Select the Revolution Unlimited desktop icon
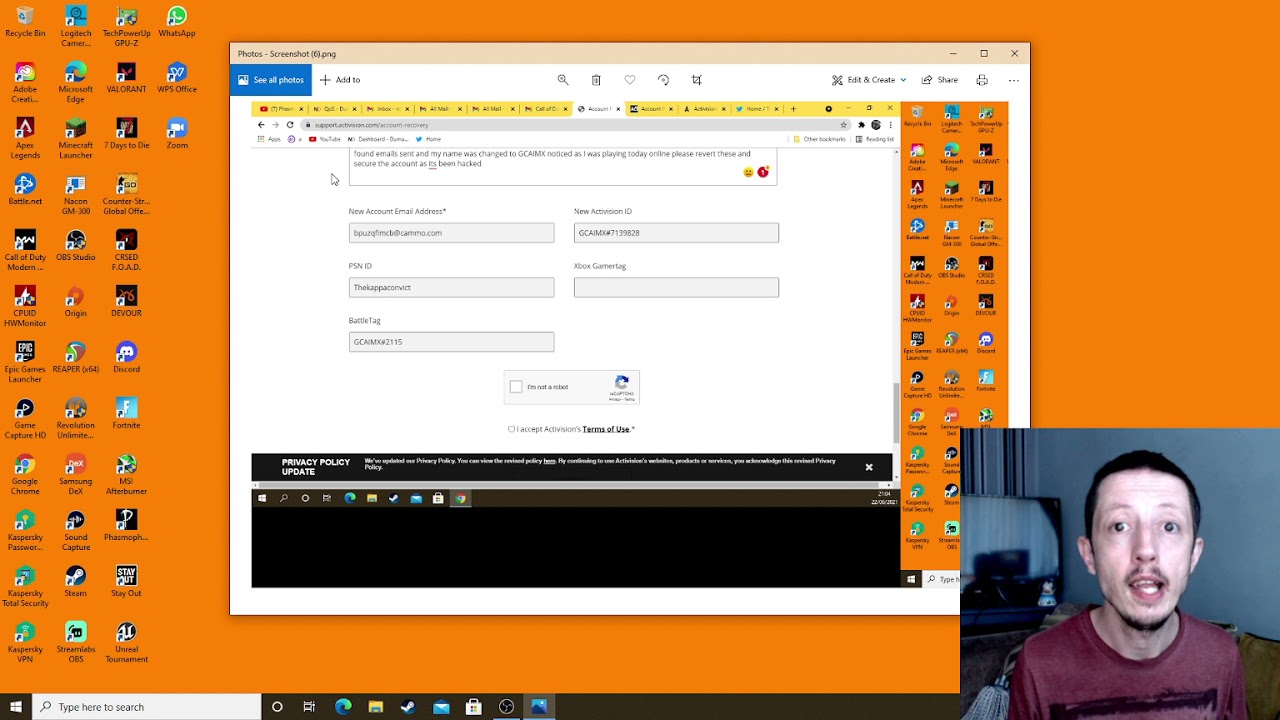Screen dimensions: 1280x720 pos(76,419)
